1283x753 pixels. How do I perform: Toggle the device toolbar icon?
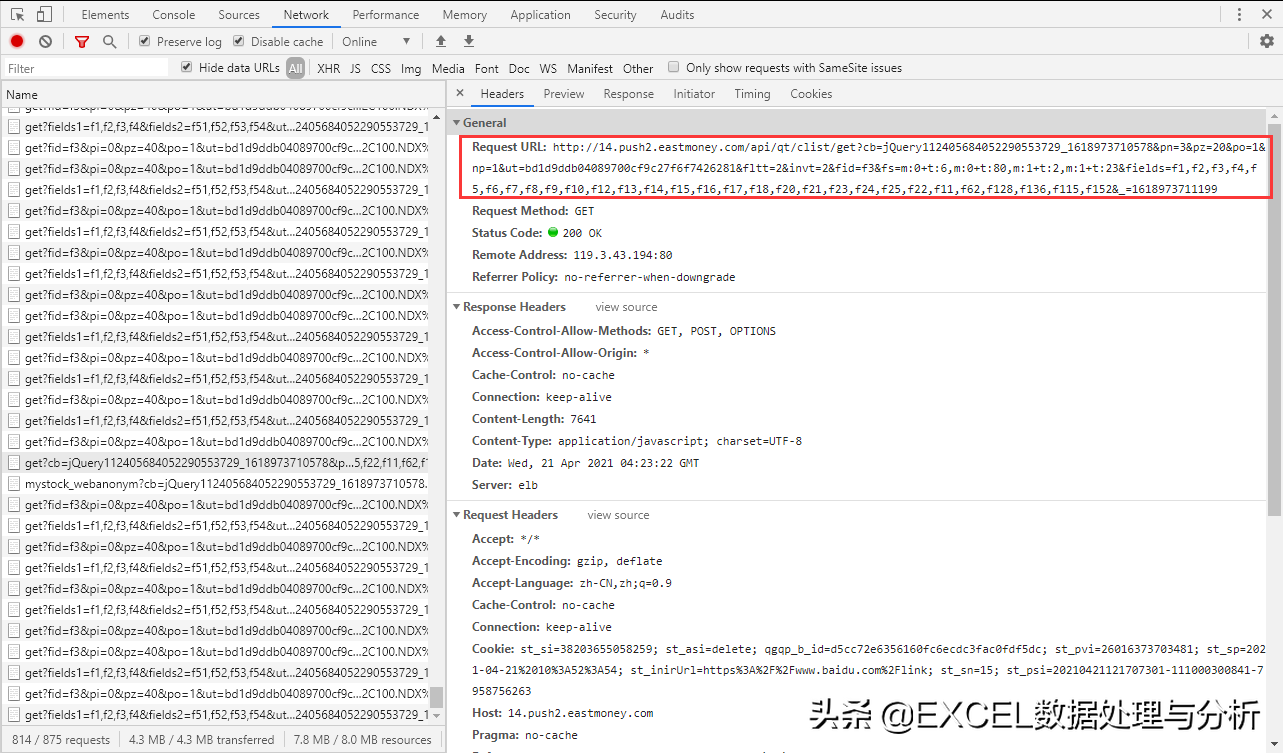click(44, 14)
